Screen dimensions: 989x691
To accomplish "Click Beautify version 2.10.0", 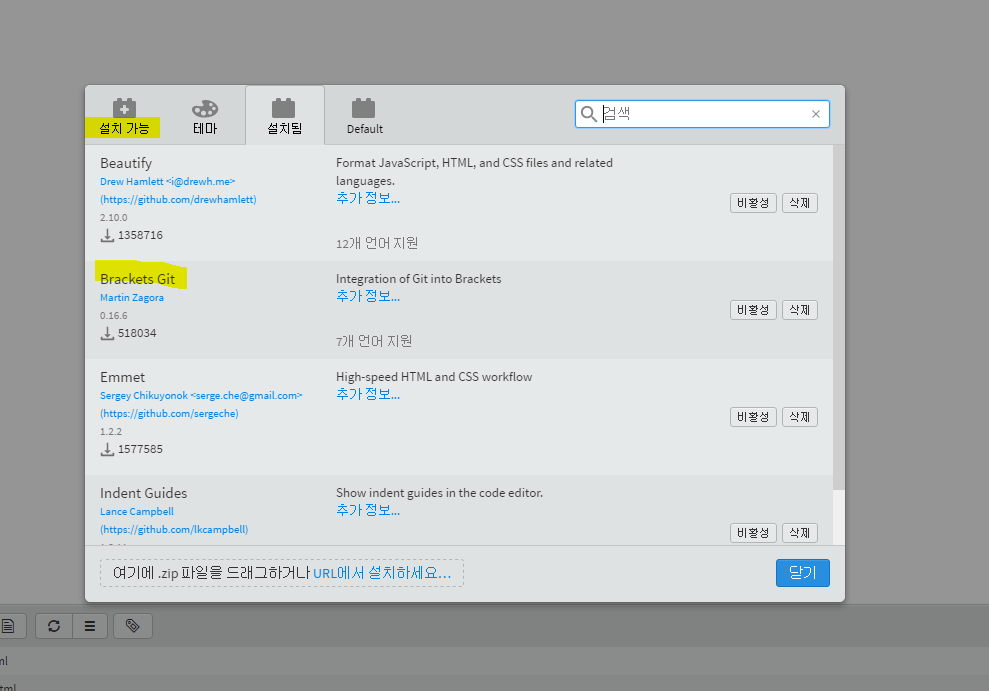I will pos(114,218).
